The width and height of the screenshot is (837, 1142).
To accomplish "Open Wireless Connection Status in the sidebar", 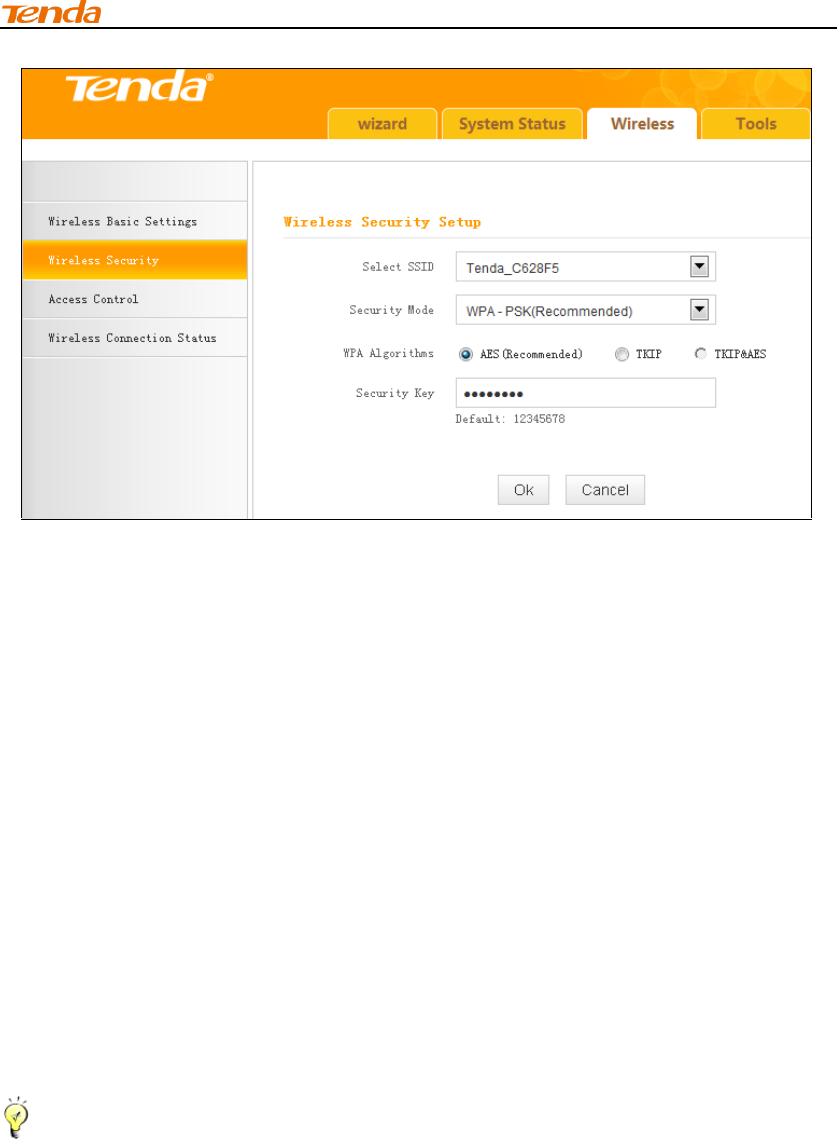I will (135, 338).
